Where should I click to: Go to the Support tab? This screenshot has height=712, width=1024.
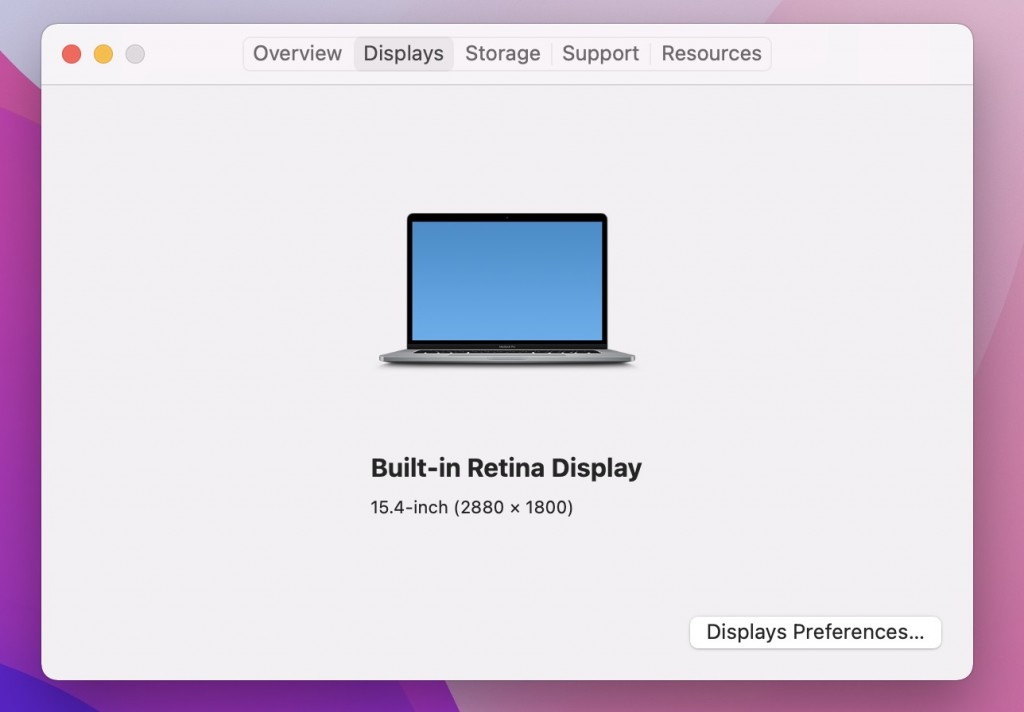click(x=600, y=54)
